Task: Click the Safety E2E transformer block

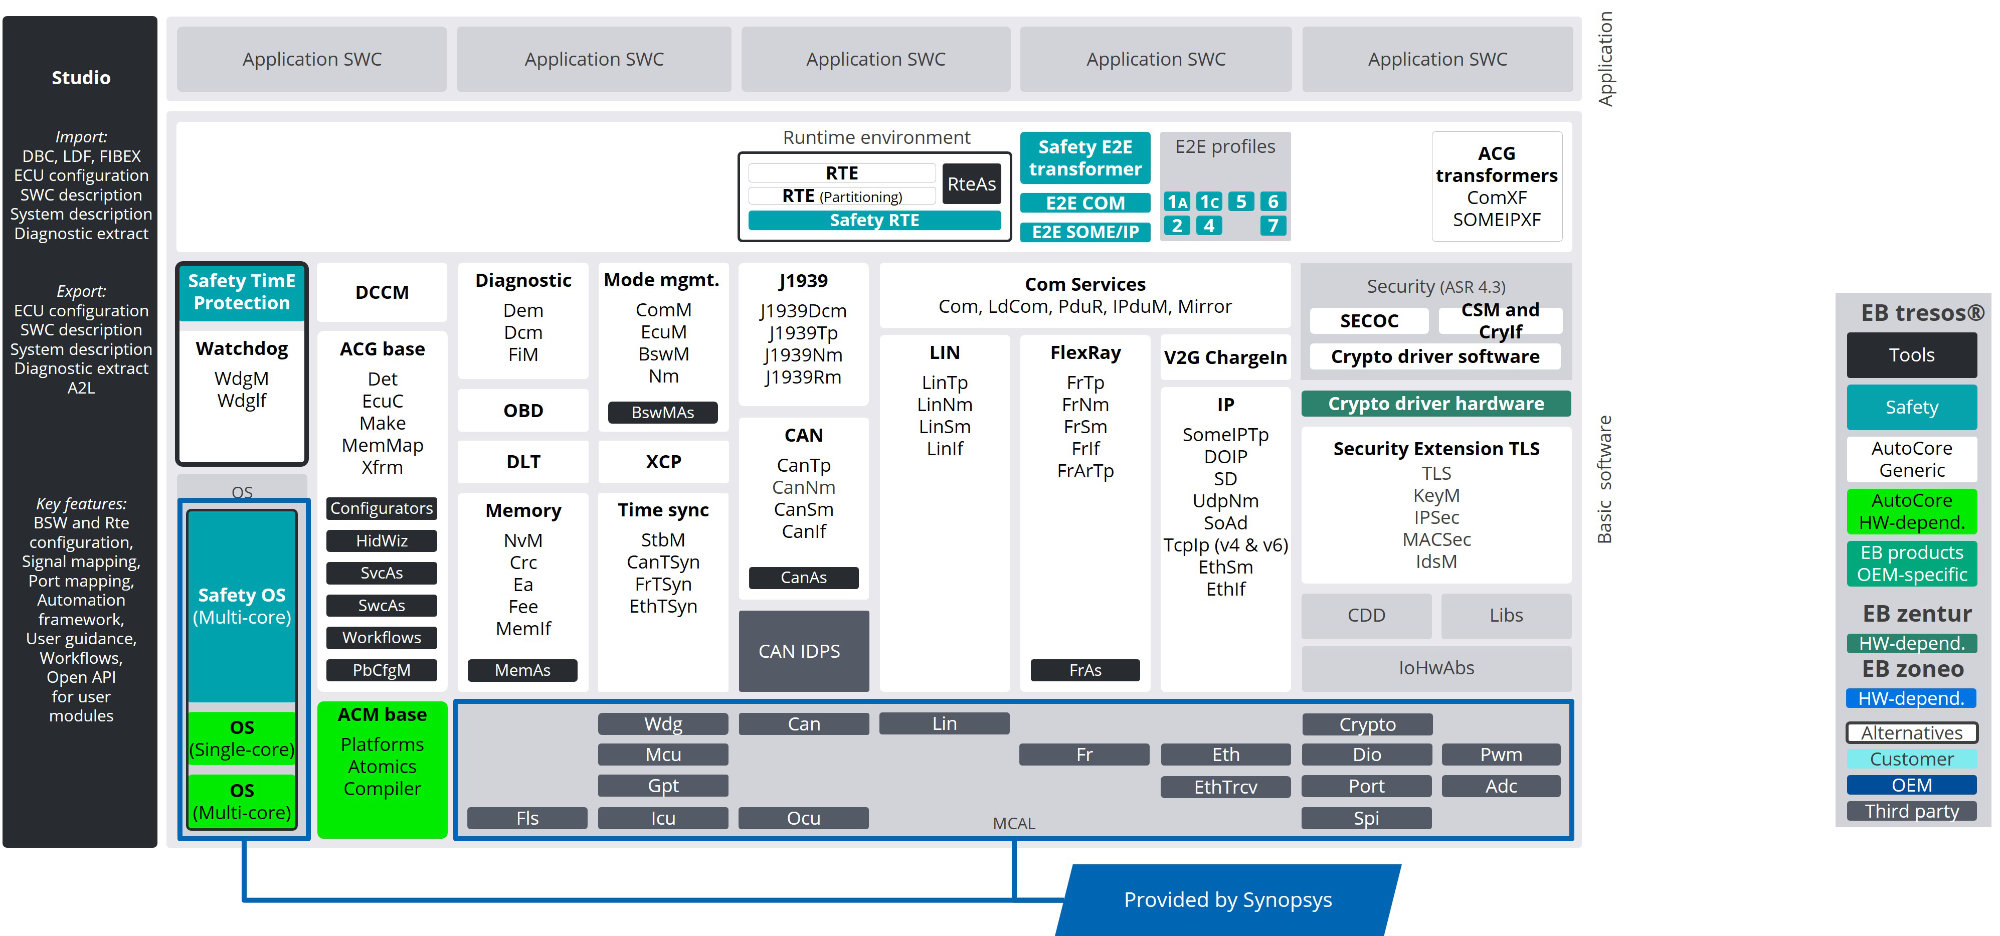Action: tap(1085, 158)
